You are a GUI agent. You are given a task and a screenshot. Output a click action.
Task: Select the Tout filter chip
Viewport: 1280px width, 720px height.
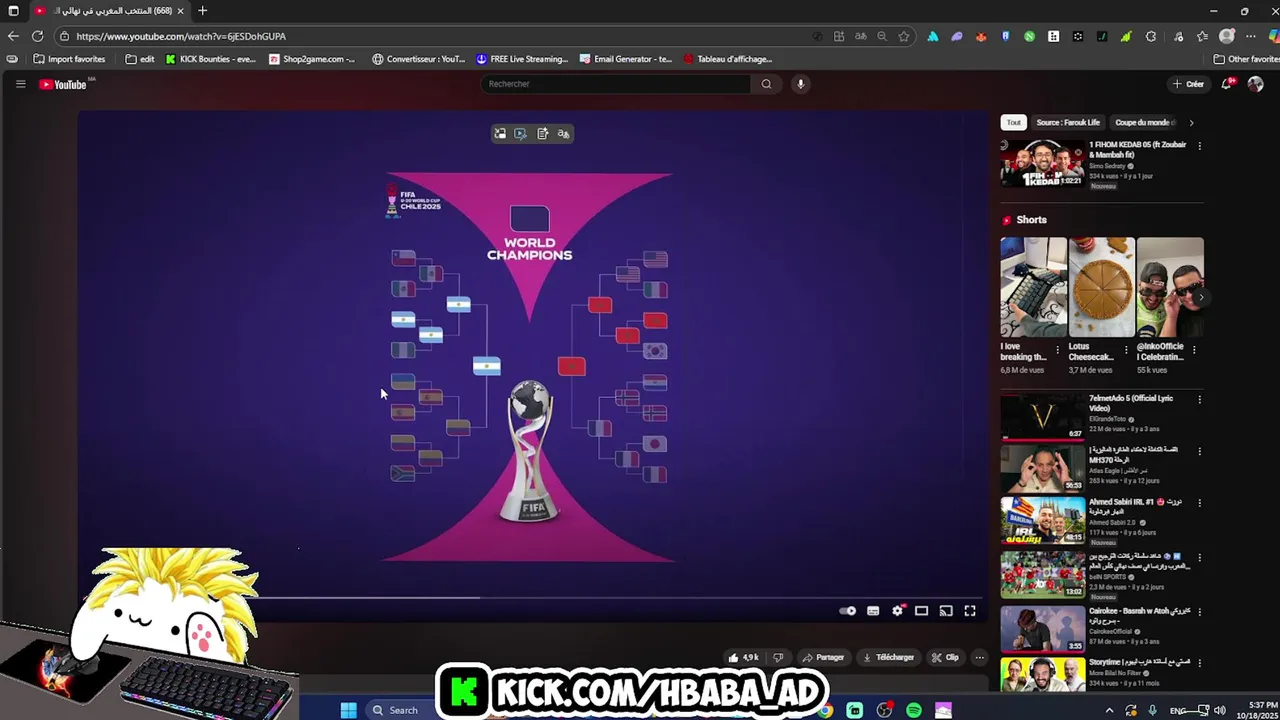tap(1013, 122)
